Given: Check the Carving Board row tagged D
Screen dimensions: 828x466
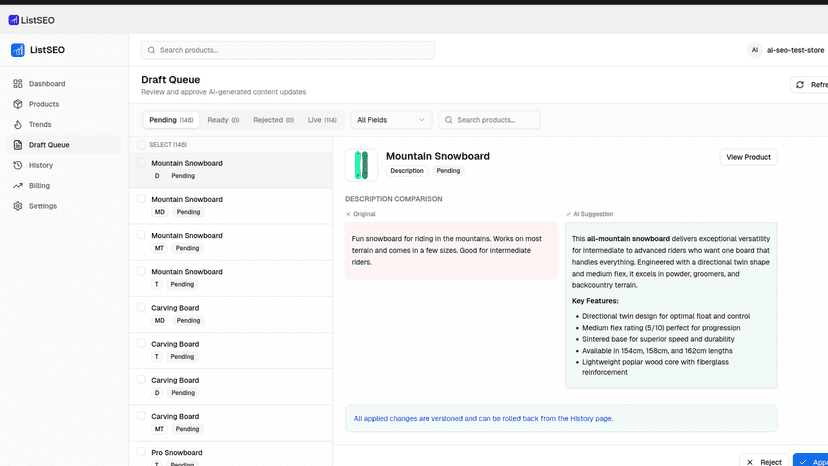Looking at the screenshot, I should click(x=141, y=379).
